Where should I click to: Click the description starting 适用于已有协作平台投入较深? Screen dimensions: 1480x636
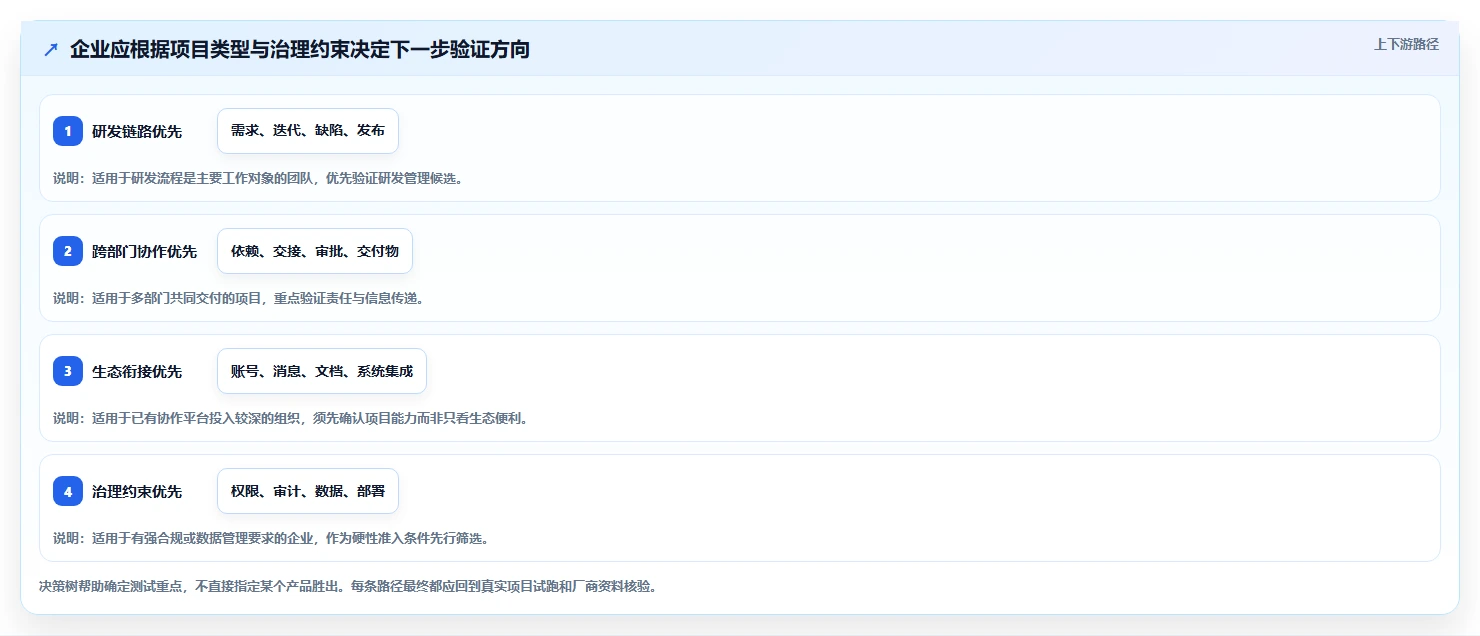pyautogui.click(x=290, y=418)
